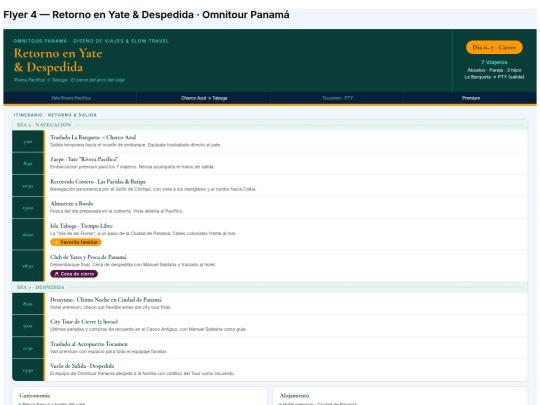
Task: Click the time cell of the Zarpe row
Action: click(x=28, y=164)
